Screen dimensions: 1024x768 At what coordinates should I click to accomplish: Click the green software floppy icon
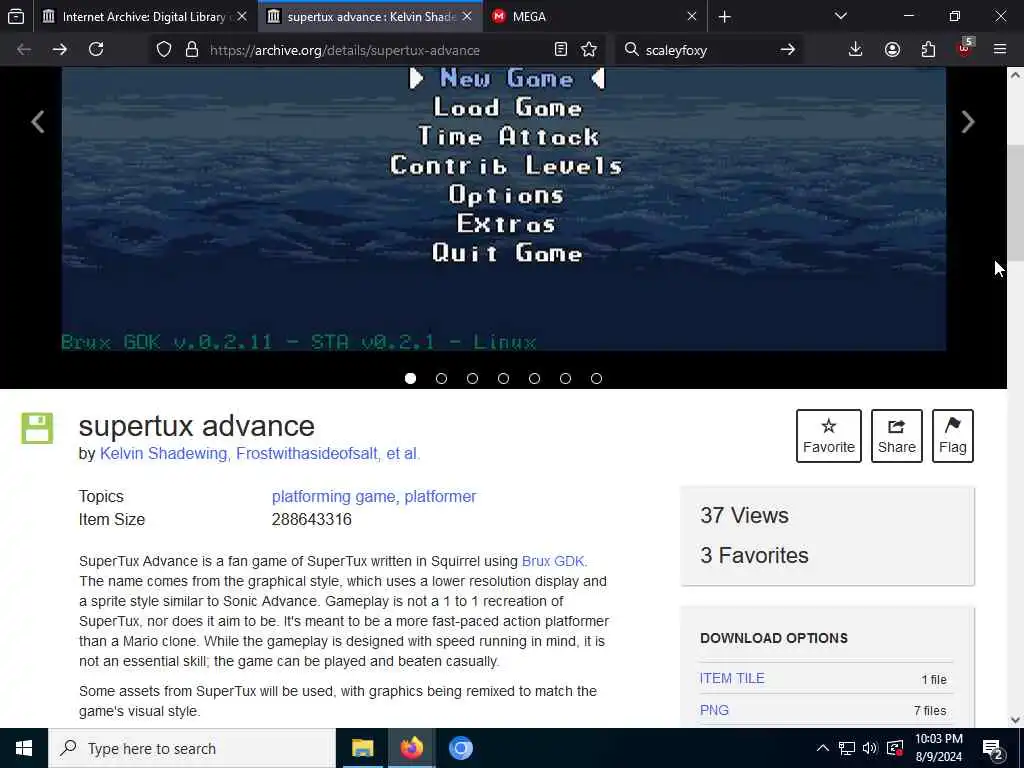[x=37, y=428]
